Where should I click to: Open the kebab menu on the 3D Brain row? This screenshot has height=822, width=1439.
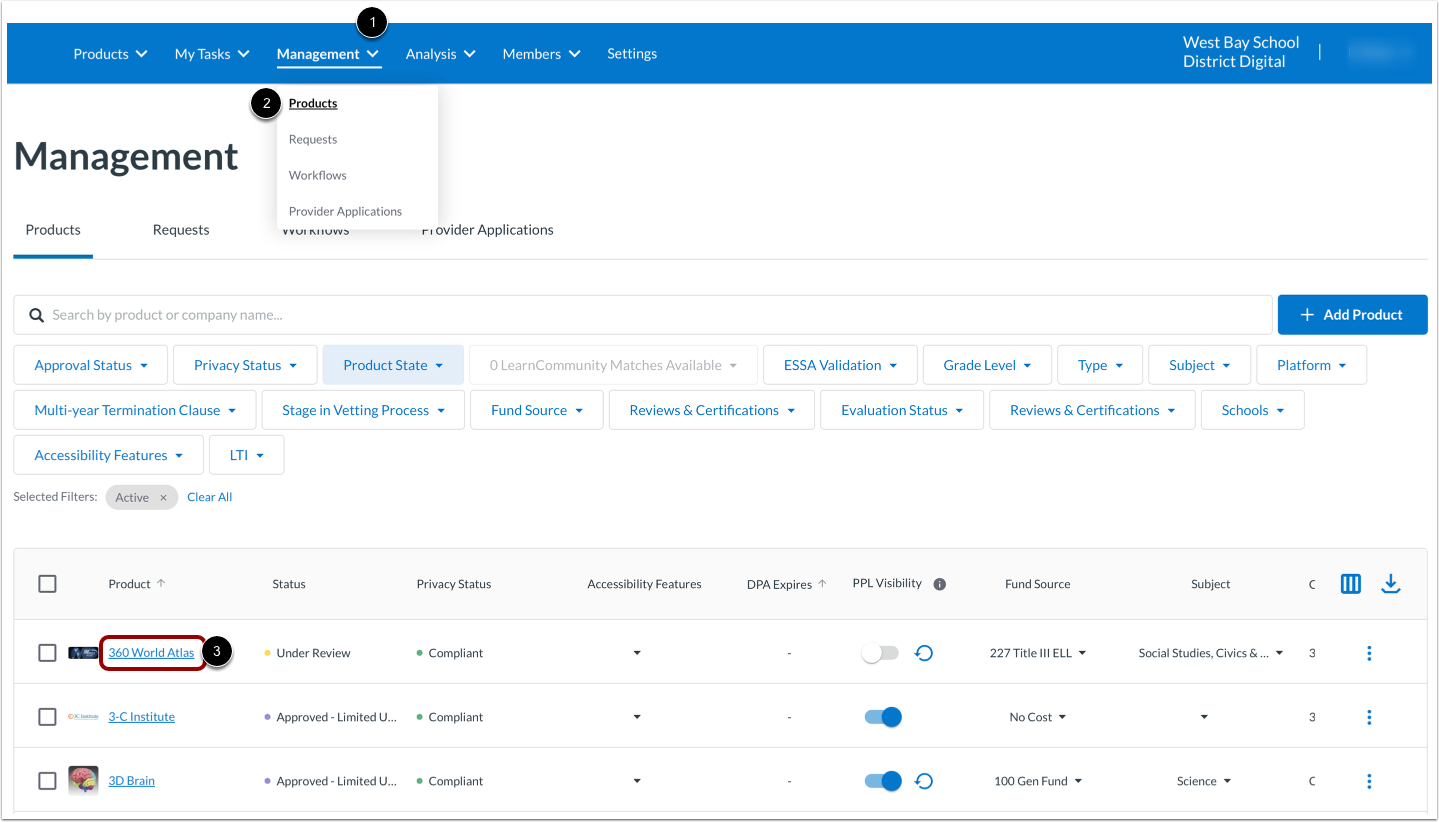pos(1369,780)
